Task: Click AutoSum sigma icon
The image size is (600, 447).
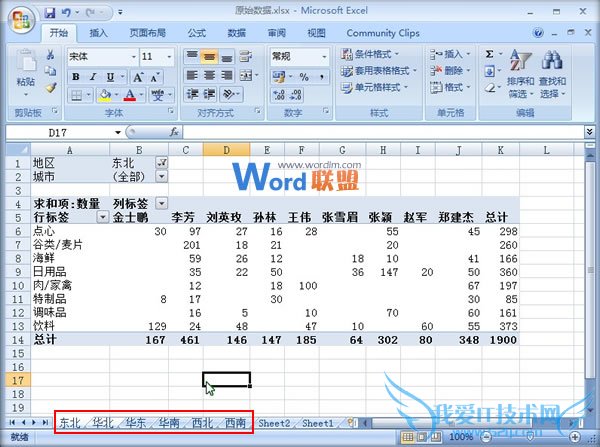Action: pos(489,54)
